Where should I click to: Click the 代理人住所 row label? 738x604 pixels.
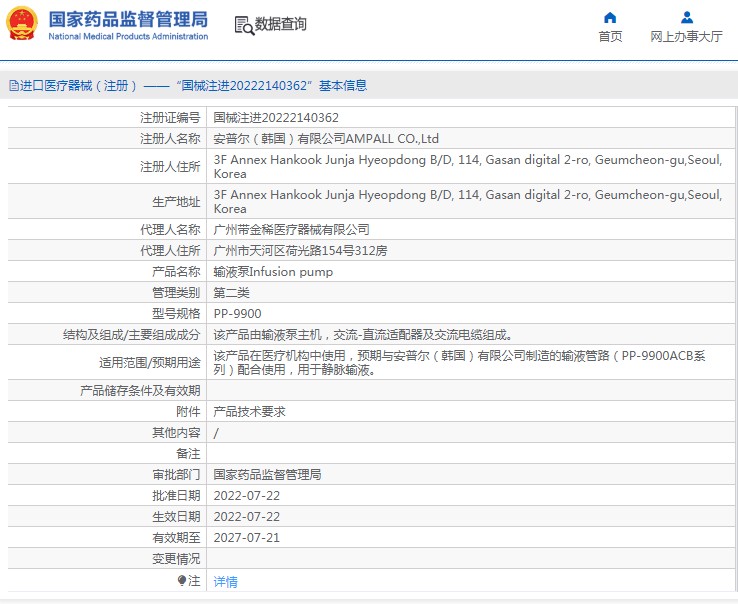click(170, 250)
